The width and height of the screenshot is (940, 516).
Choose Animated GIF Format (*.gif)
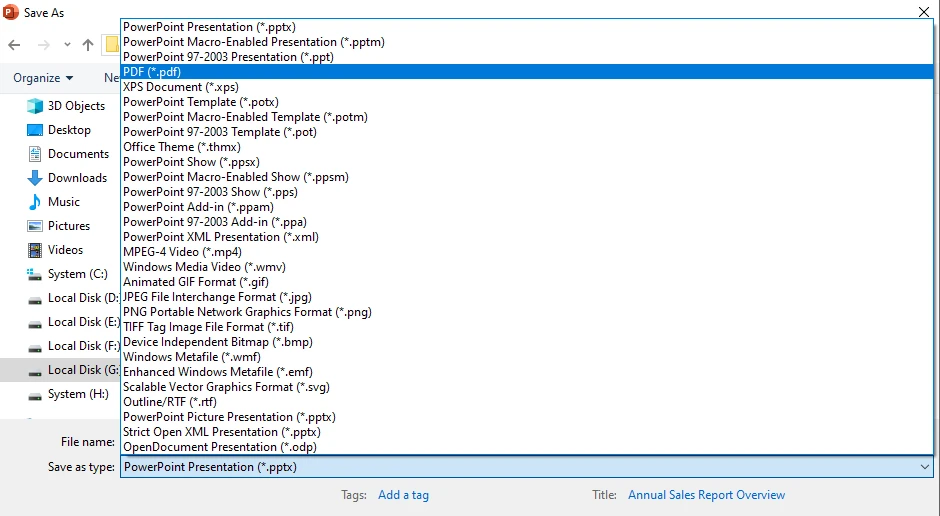(x=527, y=282)
